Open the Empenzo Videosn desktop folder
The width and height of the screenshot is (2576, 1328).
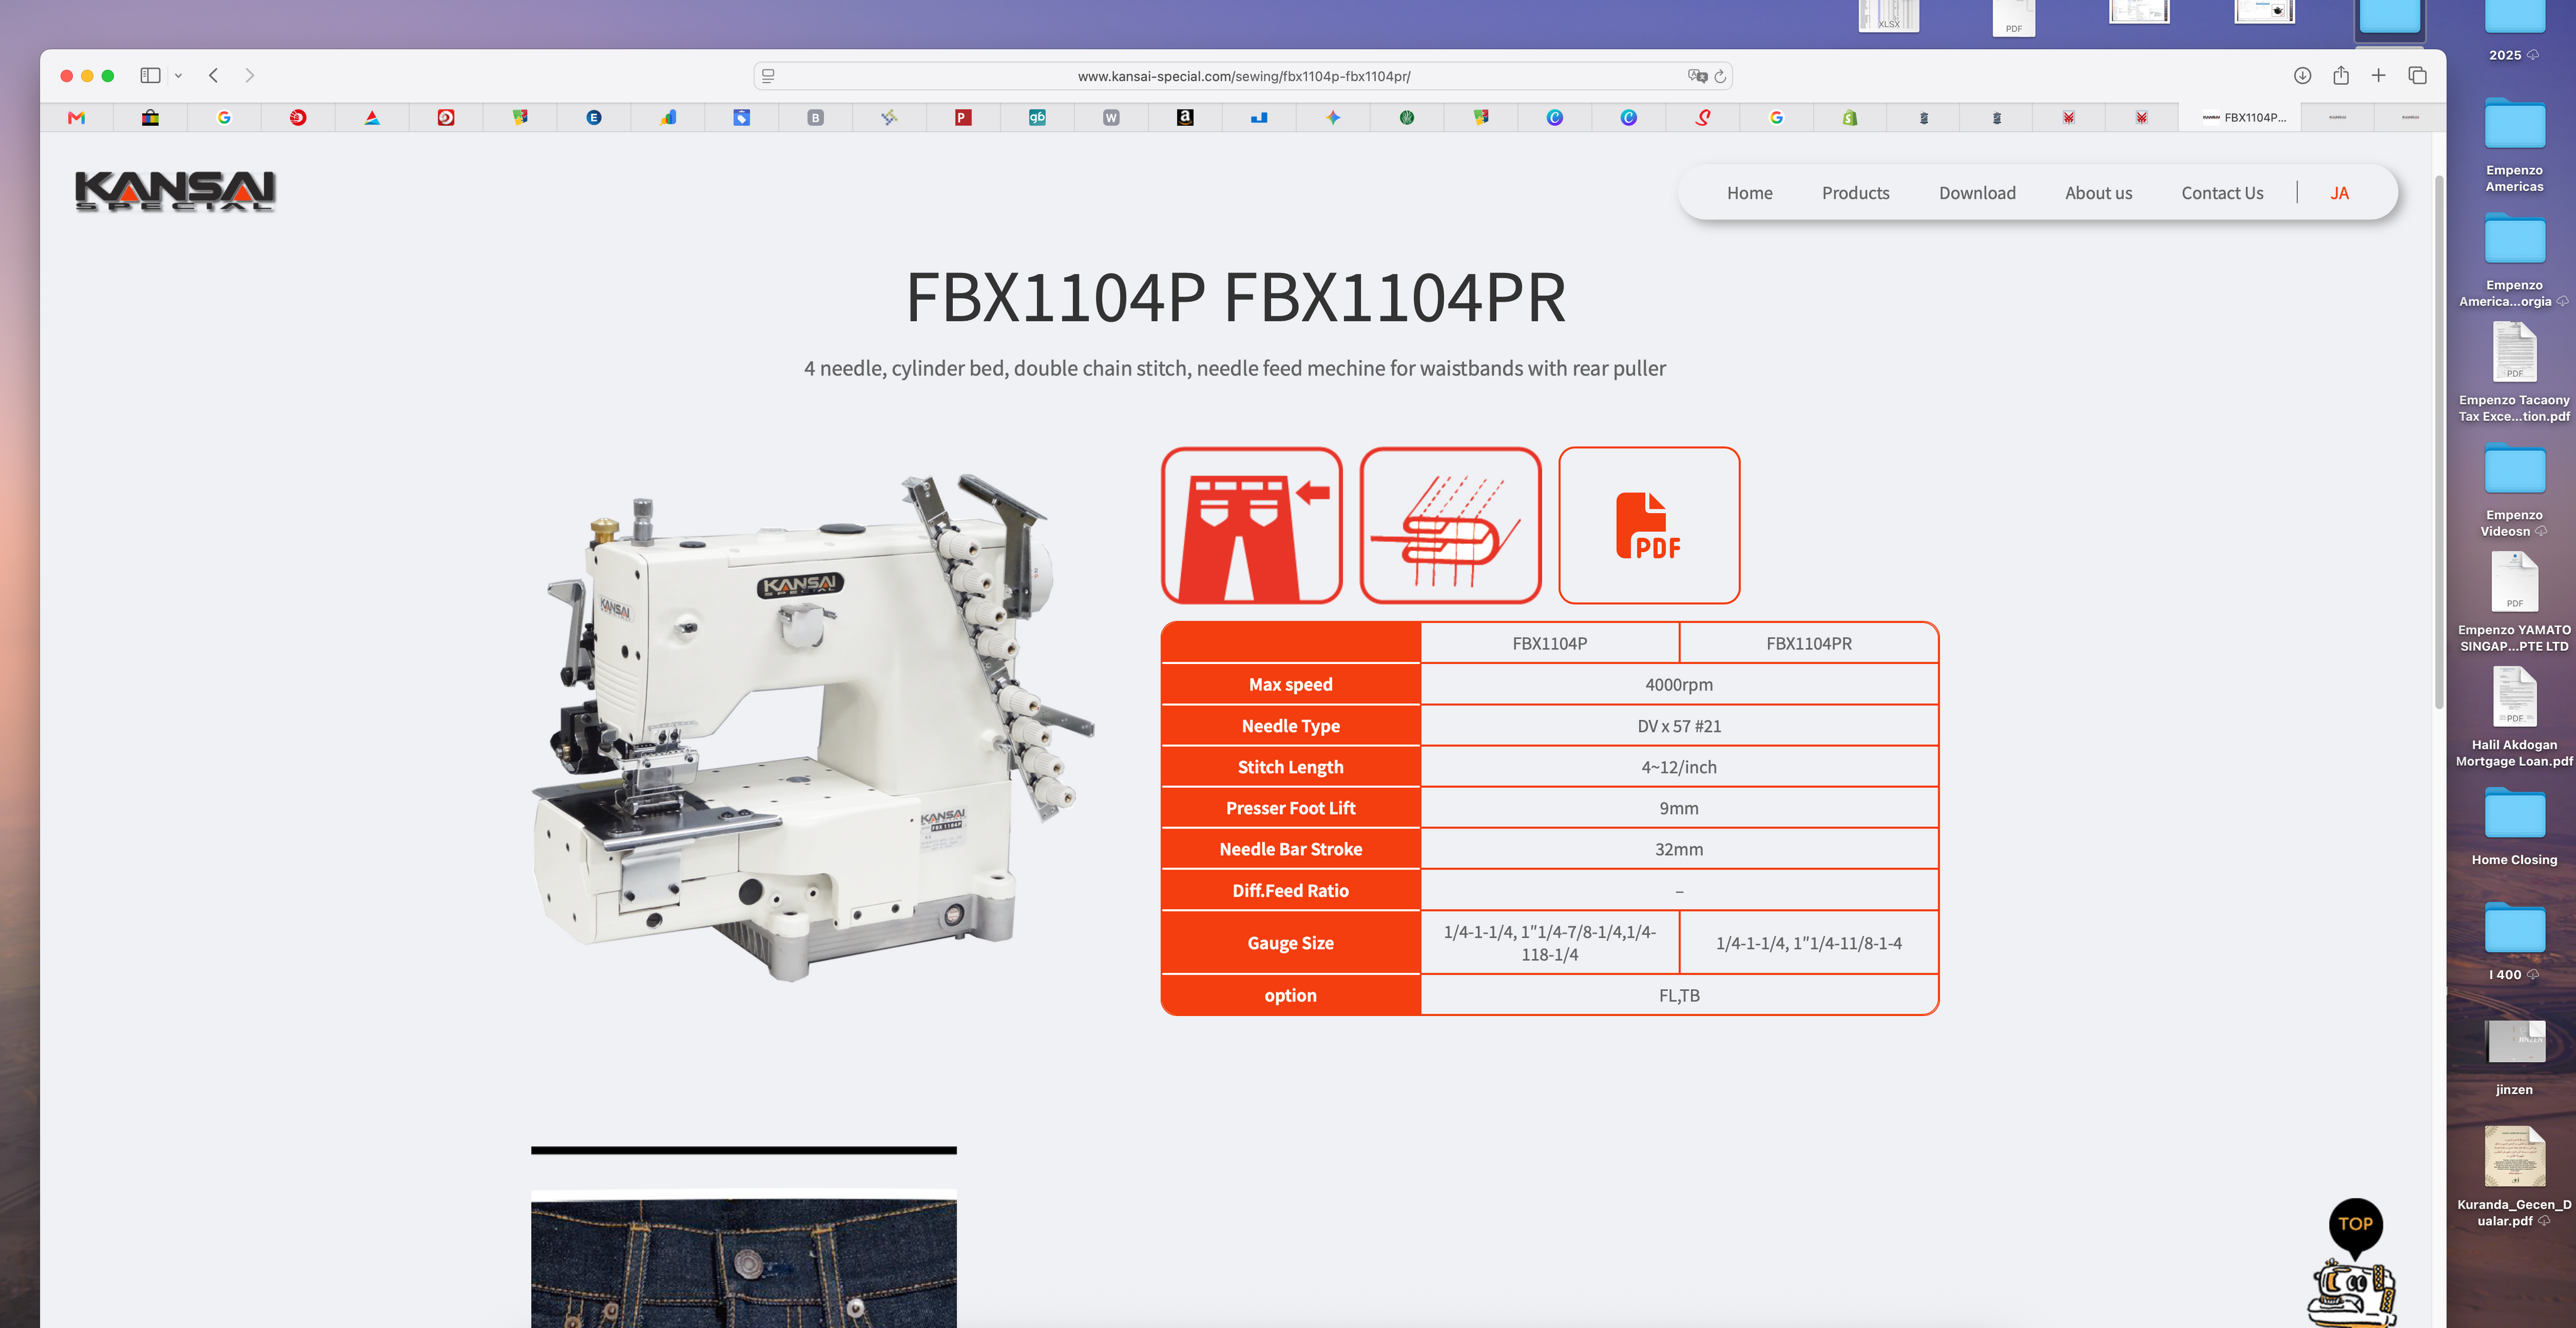[x=2514, y=490]
